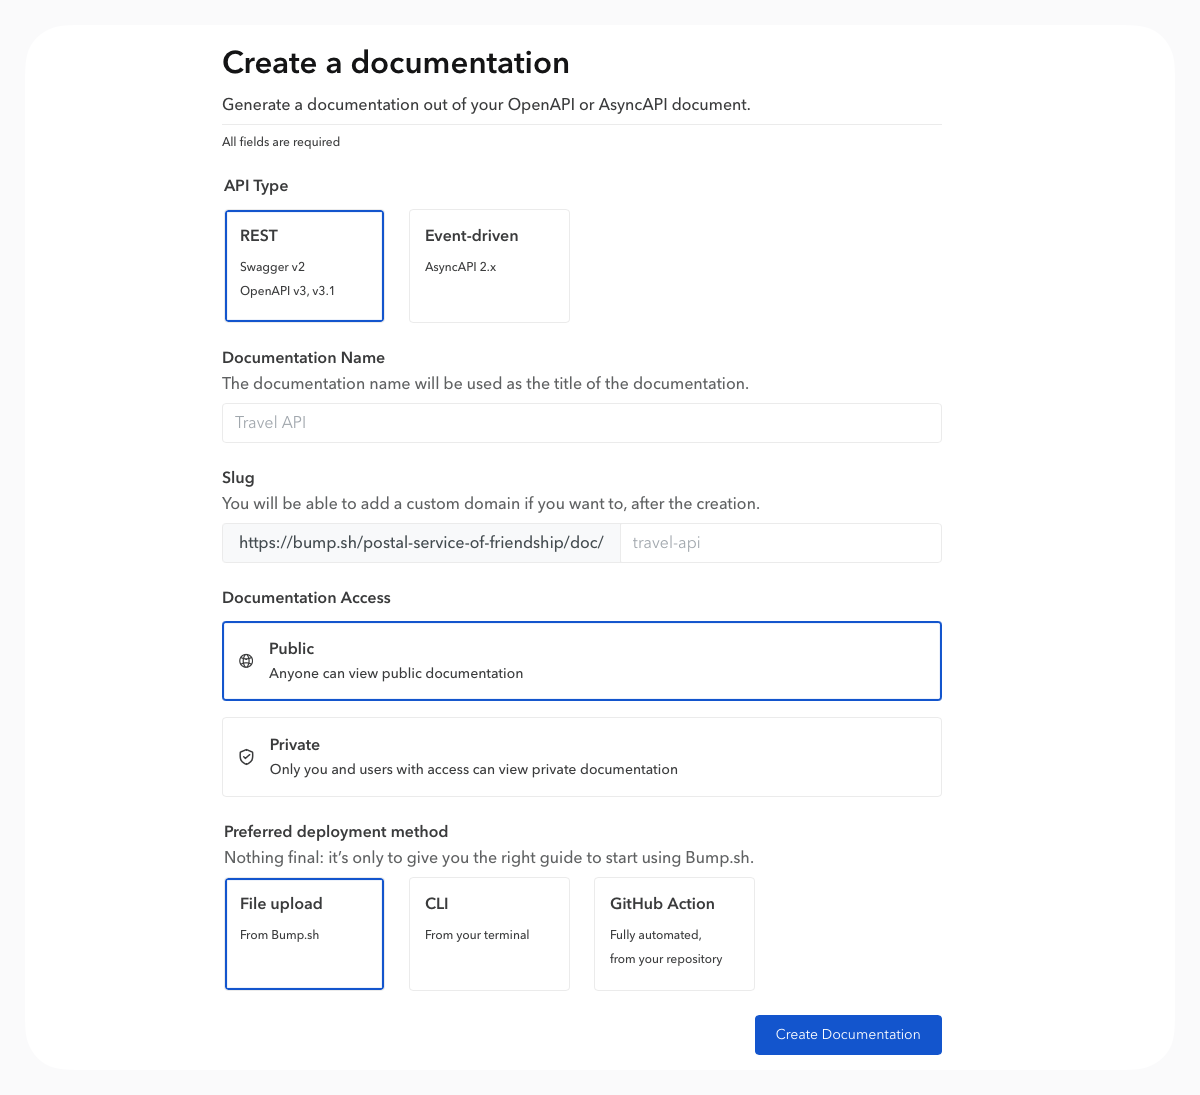Click the Slug field label
The width and height of the screenshot is (1200, 1095).
point(238,478)
